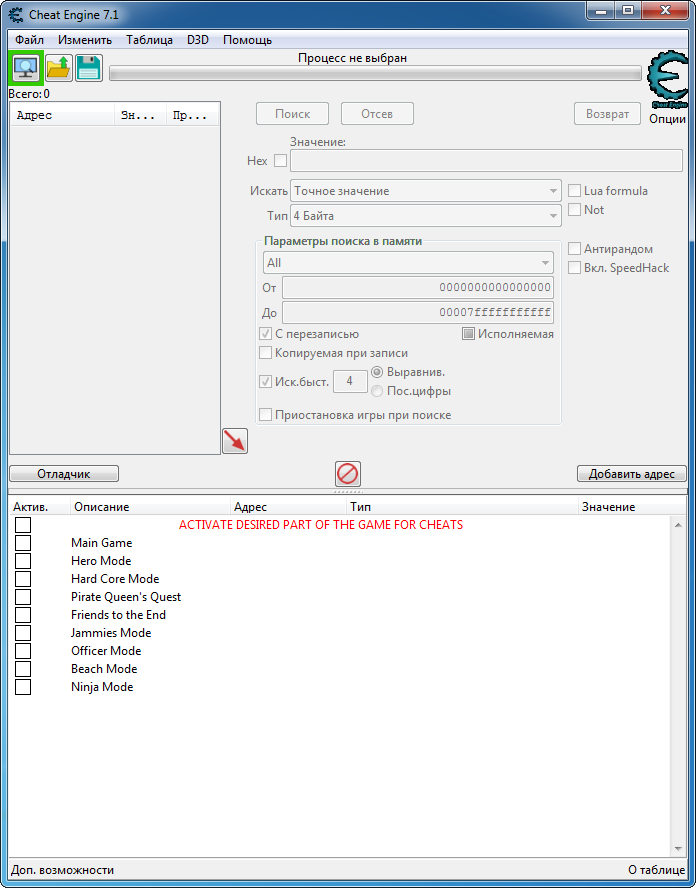Activate the Officer Mode checkbox
Viewport: 696px width, 888px height.
click(x=23, y=651)
